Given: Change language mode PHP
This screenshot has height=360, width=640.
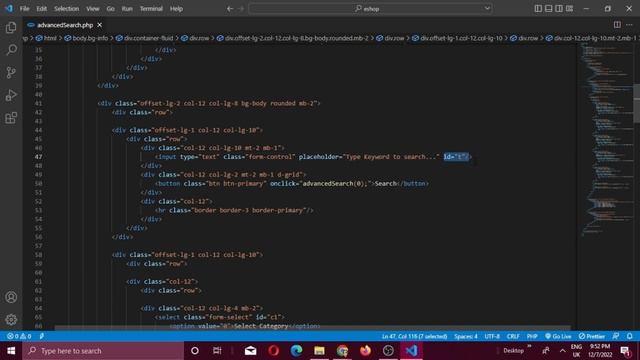Looking at the screenshot, I should (x=532, y=336).
